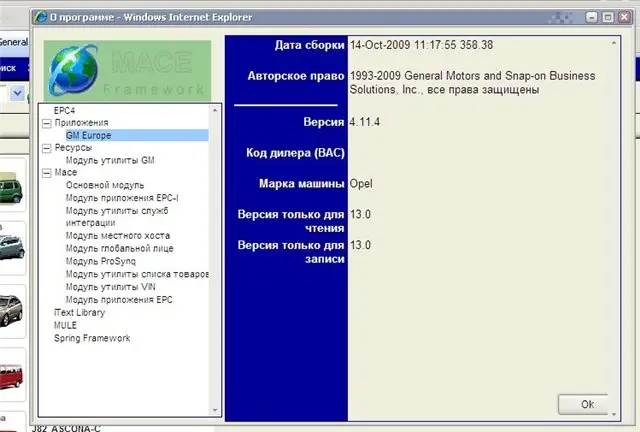Click tree panel scroll down arrow
The width and height of the screenshot is (640, 432).
215,411
